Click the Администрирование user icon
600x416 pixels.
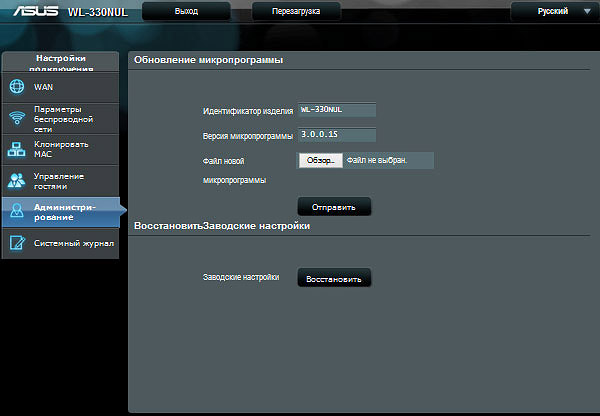(17, 210)
